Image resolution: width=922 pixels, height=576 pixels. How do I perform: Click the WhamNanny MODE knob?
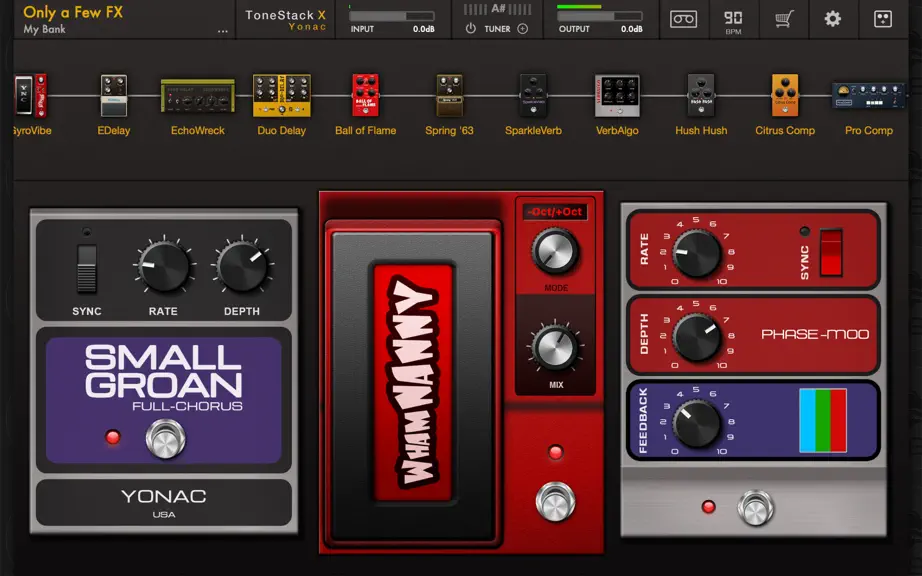point(554,252)
